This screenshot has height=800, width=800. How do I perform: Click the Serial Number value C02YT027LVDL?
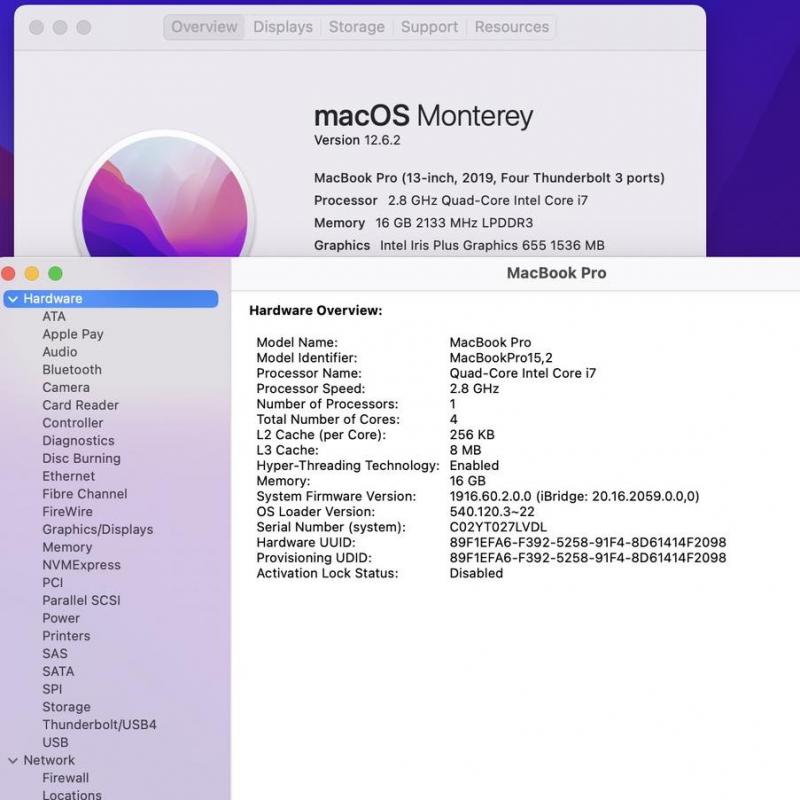pyautogui.click(x=498, y=527)
